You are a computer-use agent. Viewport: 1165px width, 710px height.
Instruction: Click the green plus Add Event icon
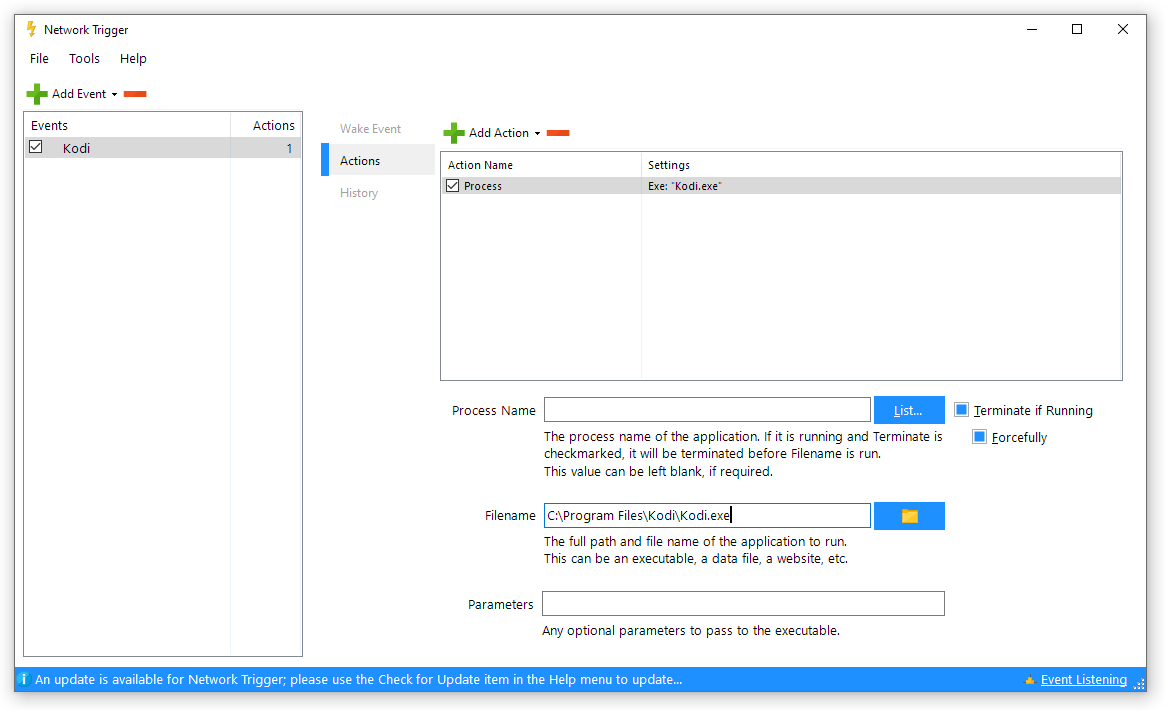click(x=37, y=94)
